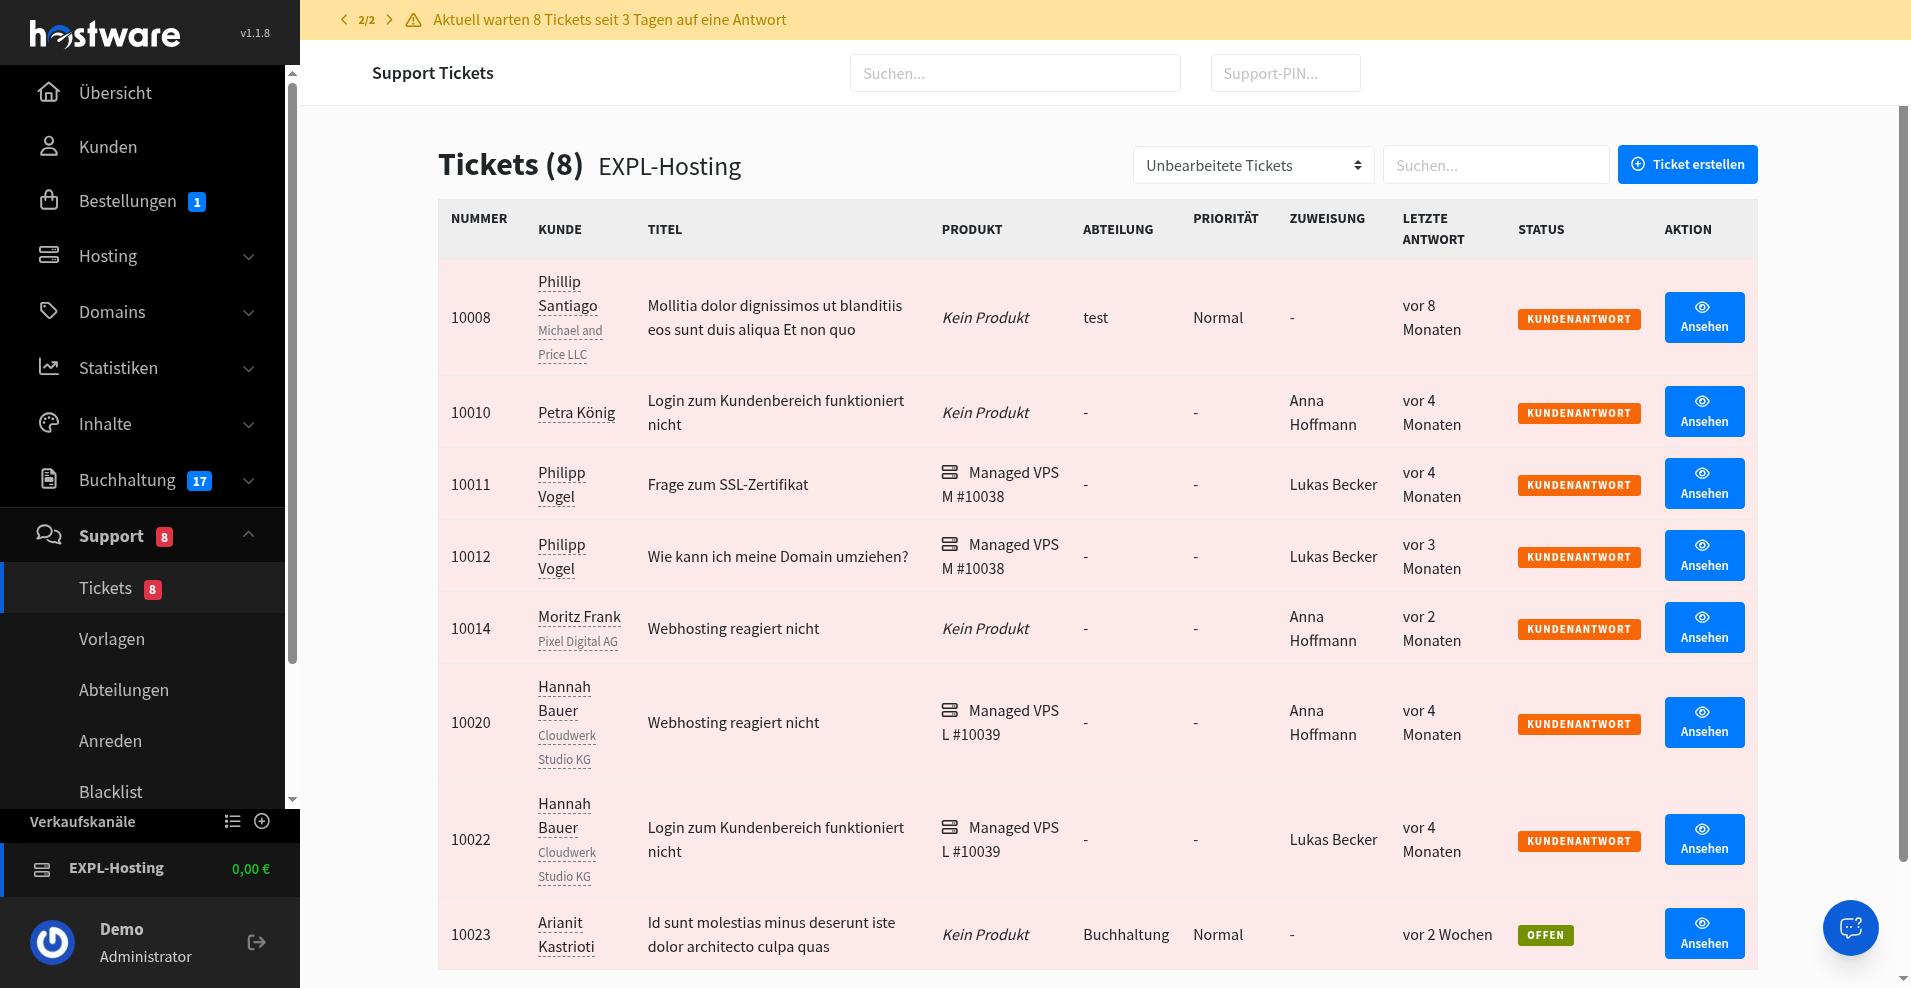1911x988 pixels.
Task: Expand the Statistiken menu chevron
Action: pos(248,369)
